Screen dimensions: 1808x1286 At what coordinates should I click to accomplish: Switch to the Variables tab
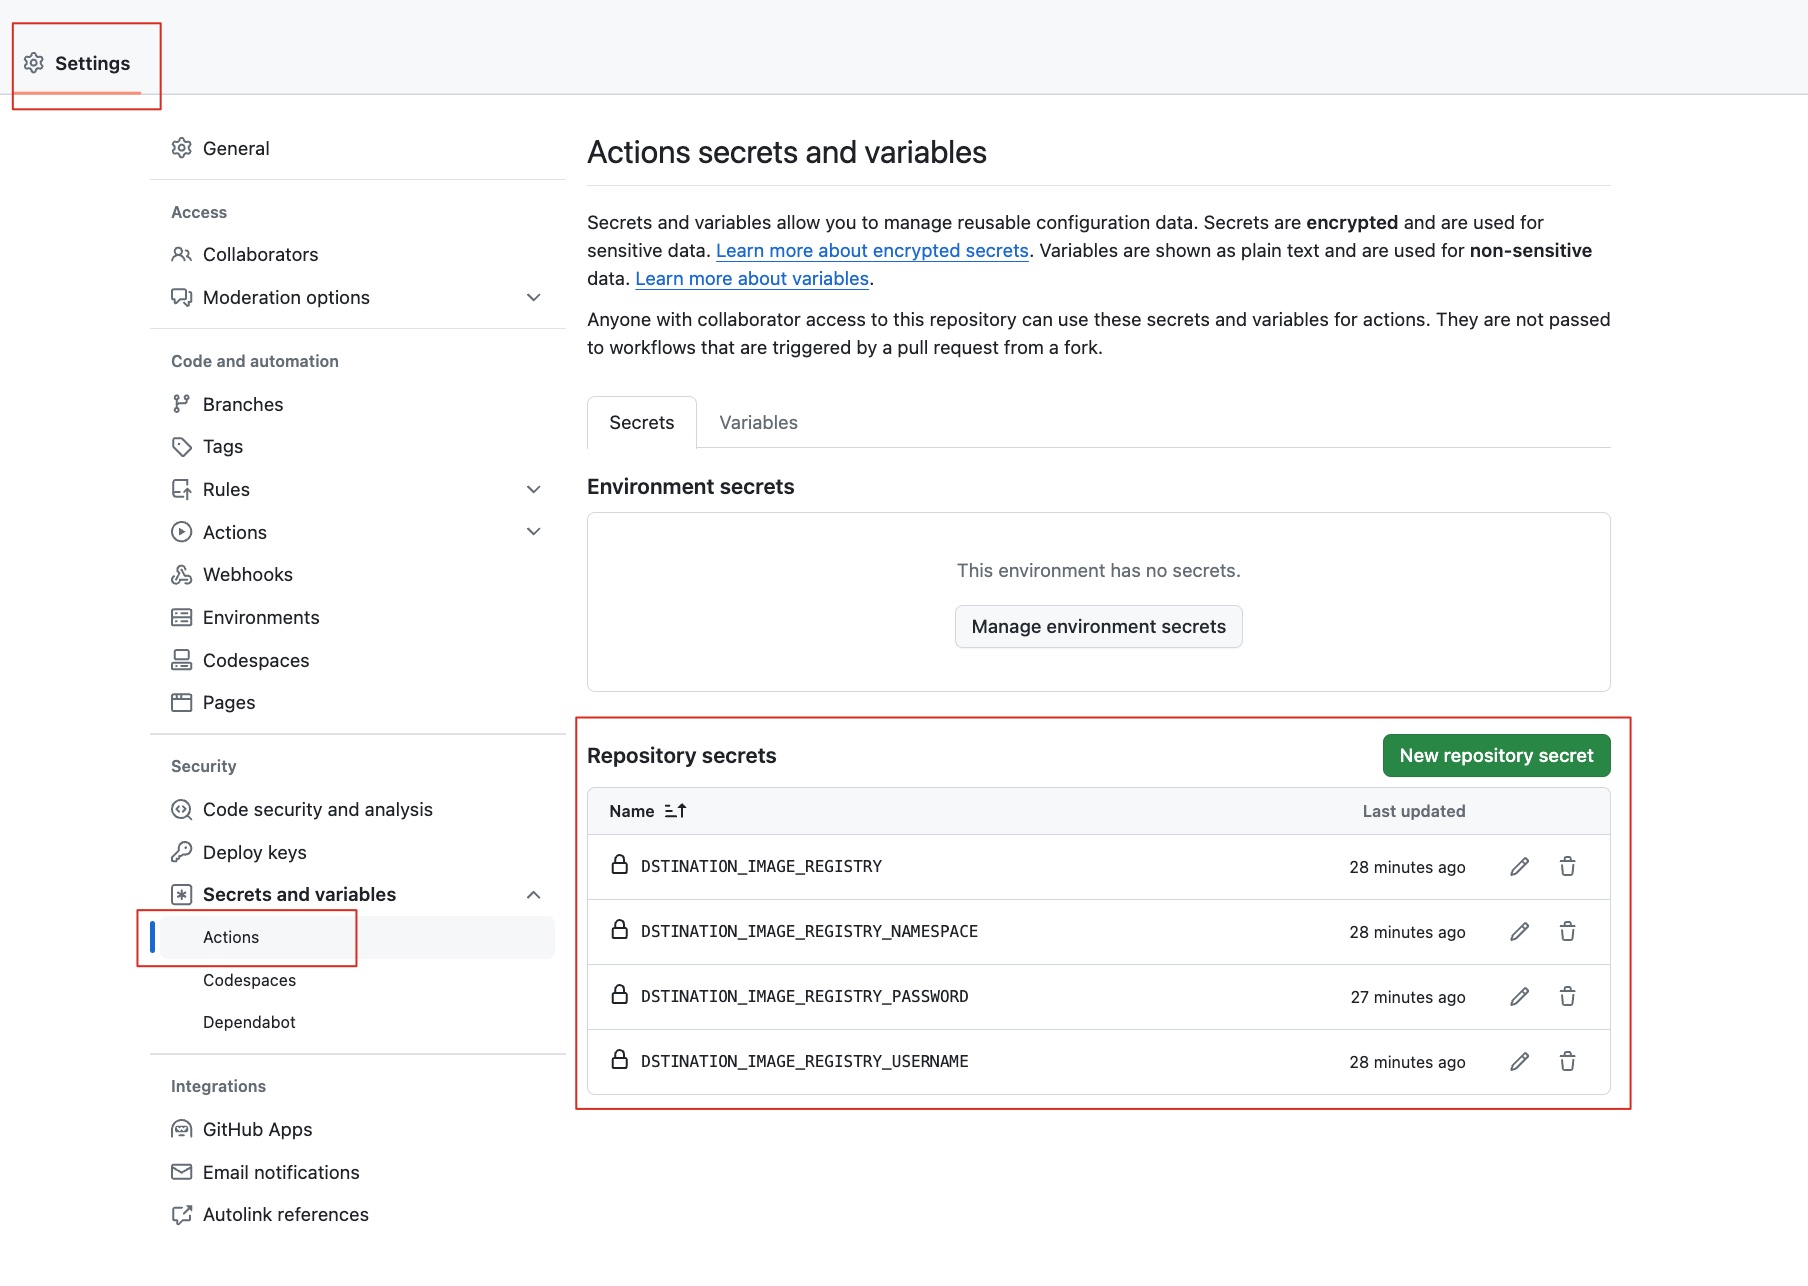click(x=758, y=423)
